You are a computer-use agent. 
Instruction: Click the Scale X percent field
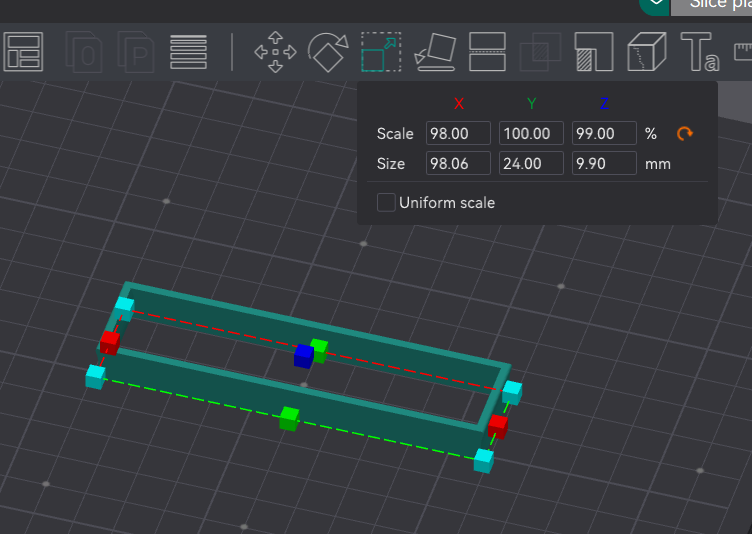[x=458, y=133]
